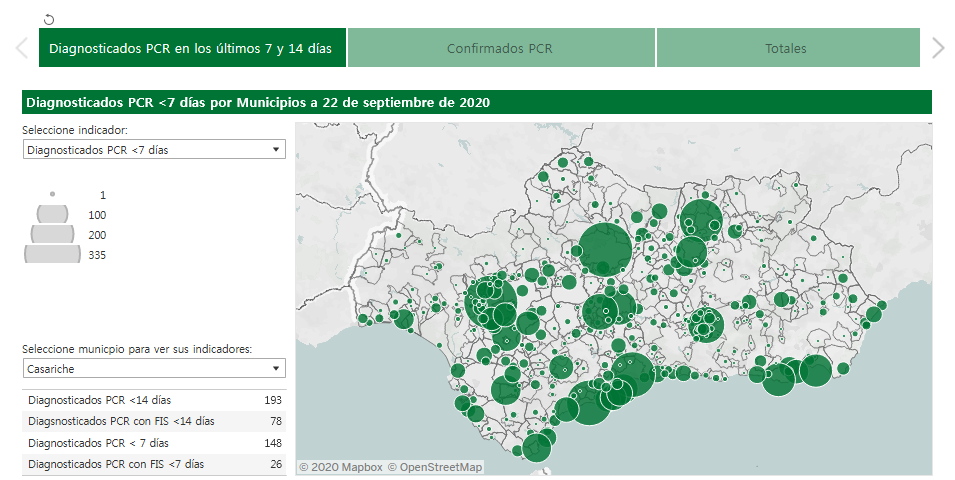Open the Seleccione indicador dropdown
955x480 pixels.
[x=153, y=149]
